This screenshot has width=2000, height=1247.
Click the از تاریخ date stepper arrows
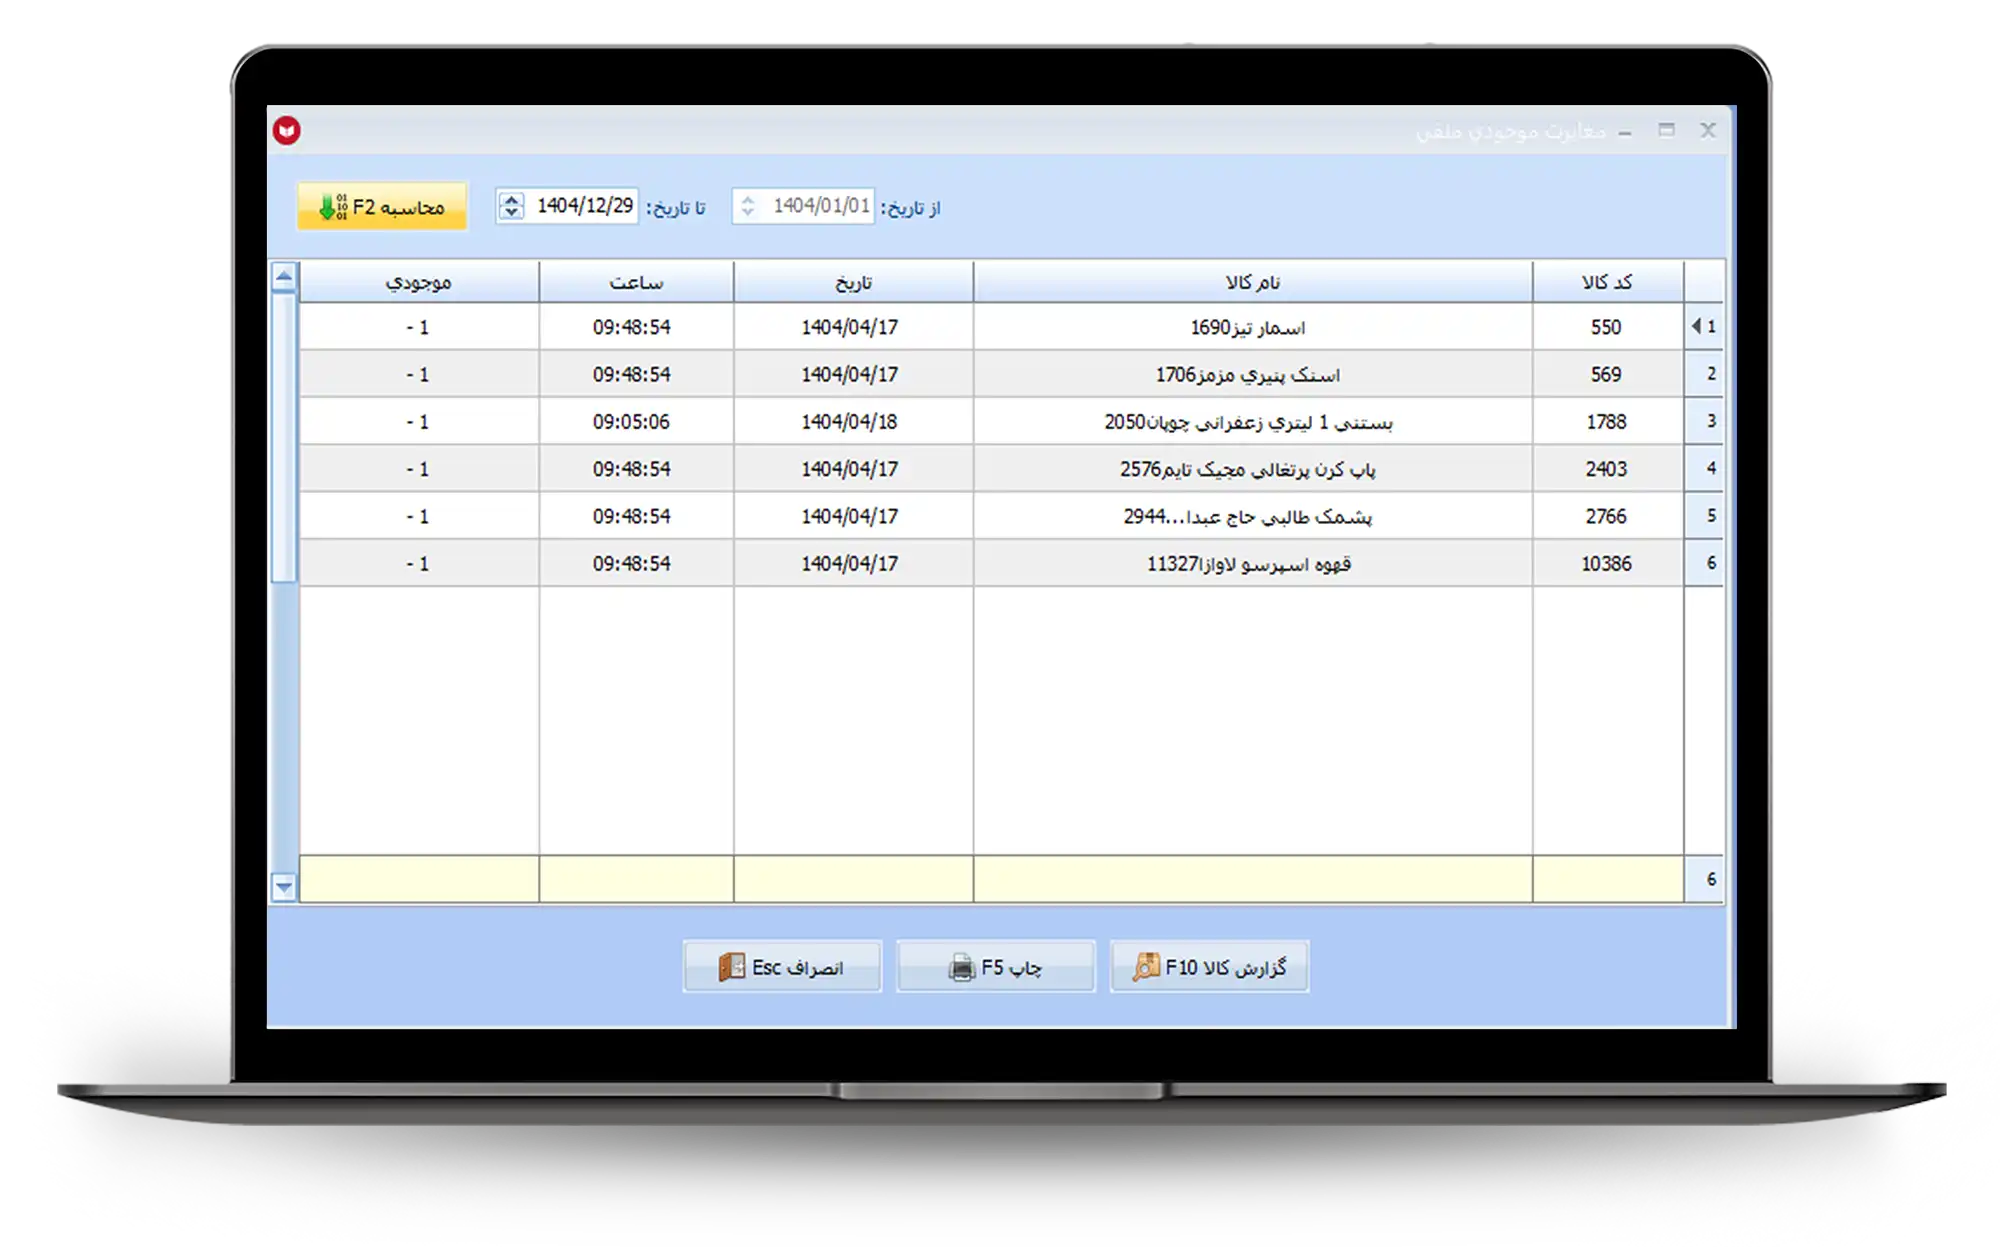tap(747, 206)
